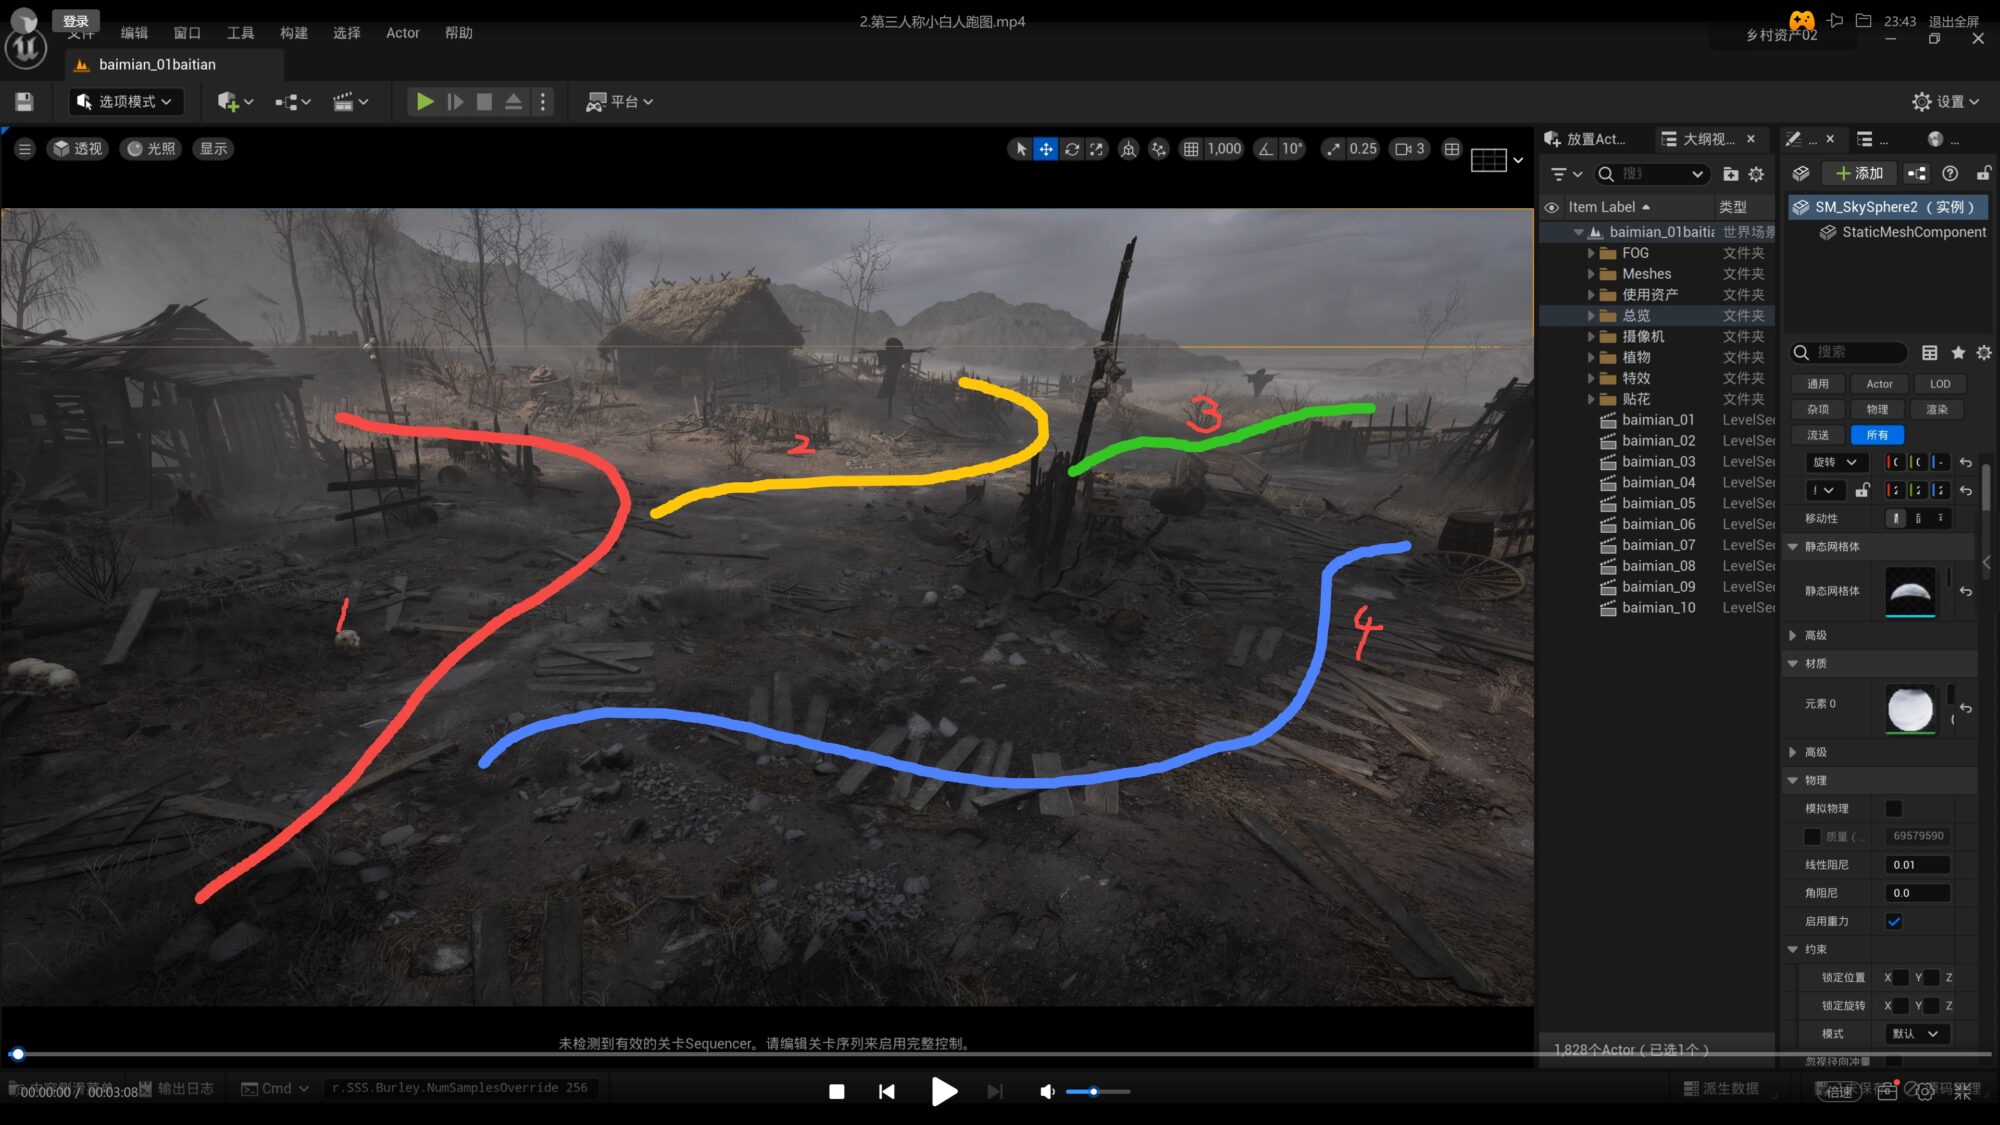
Task: Click the scale lock icon in details panel
Action: pyautogui.click(x=1862, y=490)
